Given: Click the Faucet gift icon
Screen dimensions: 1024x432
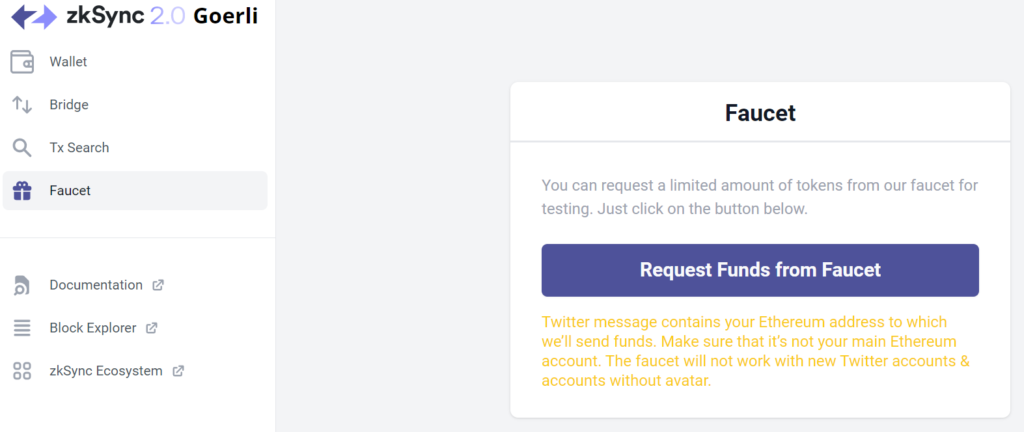Looking at the screenshot, I should 22,190.
